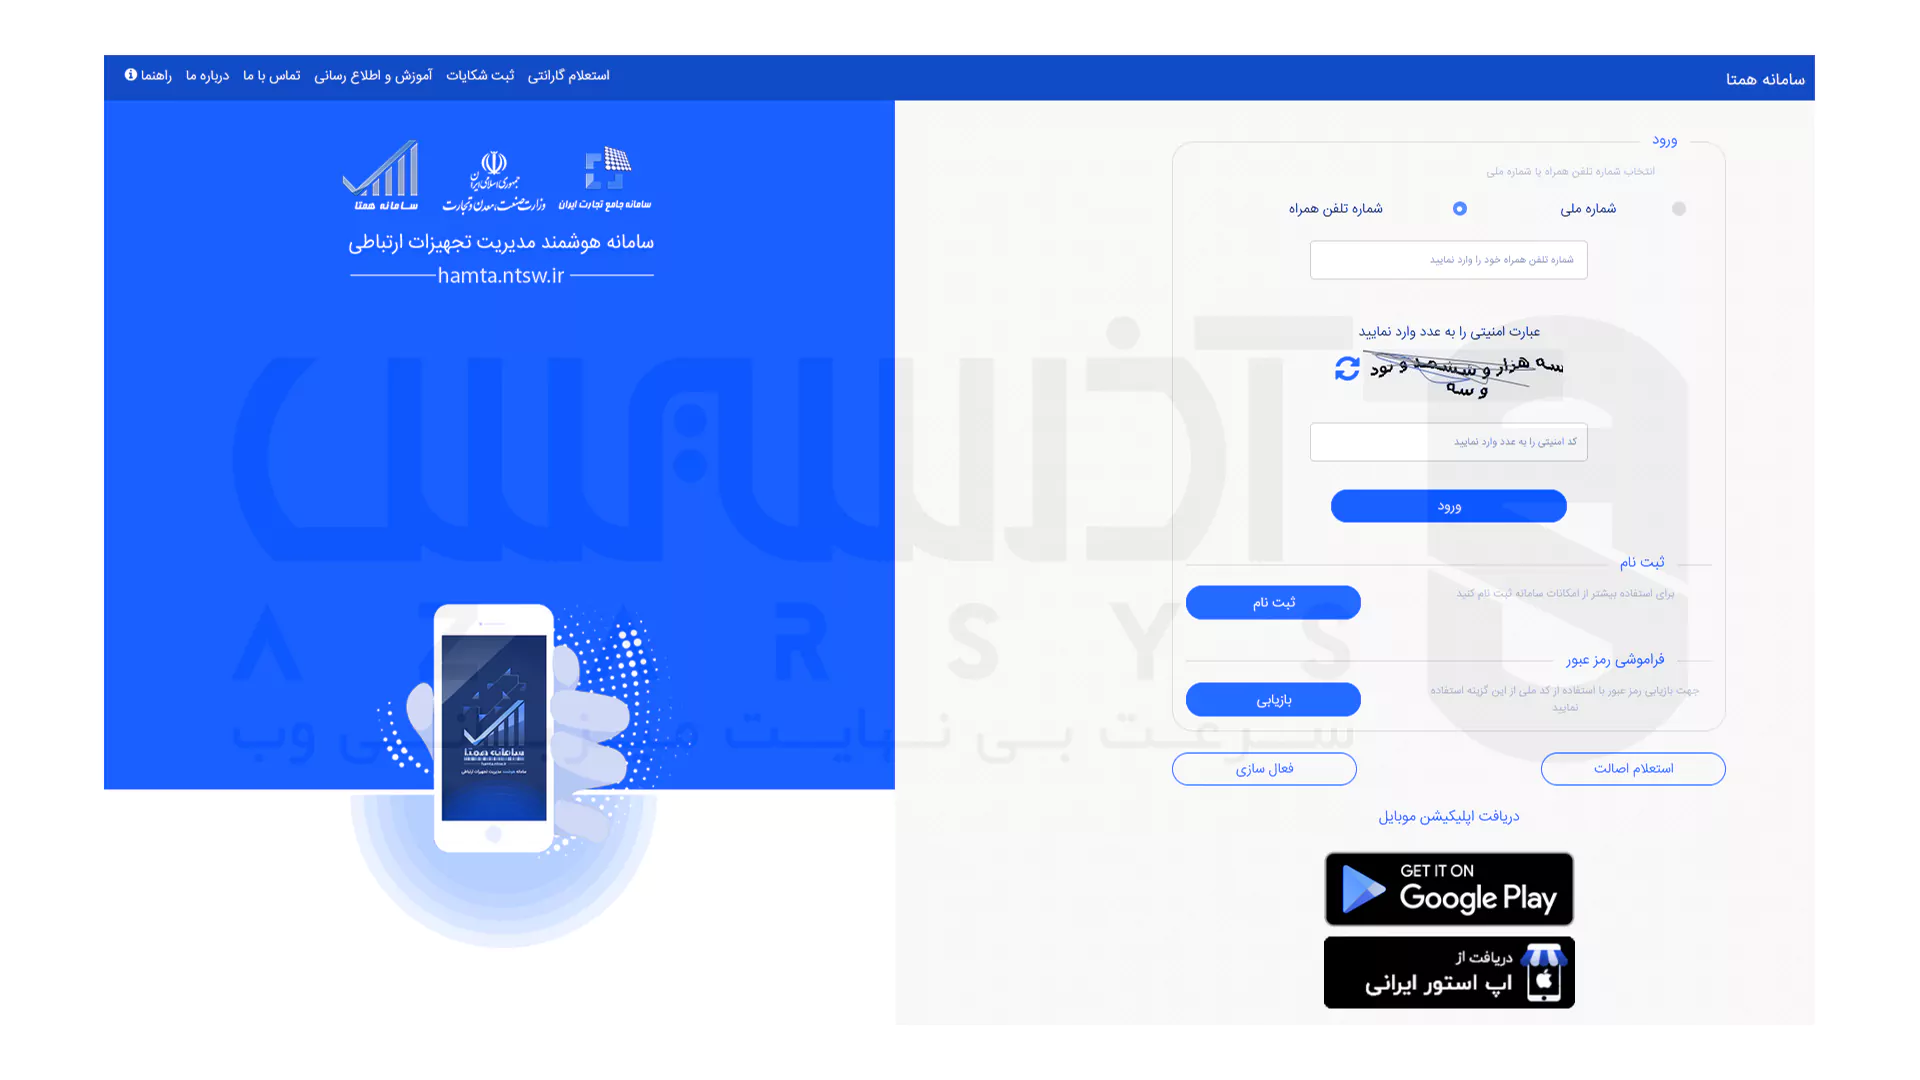1920x1080 pixels.
Task: Click the security code امنیتی input field
Action: click(x=1448, y=440)
